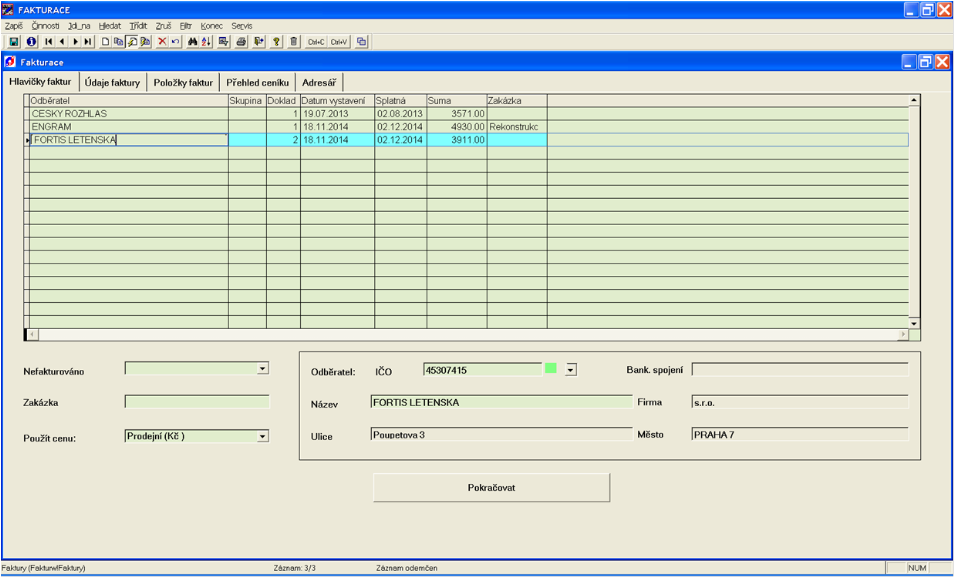
Task: Click the trash bin toolbar icon
Action: coord(294,41)
